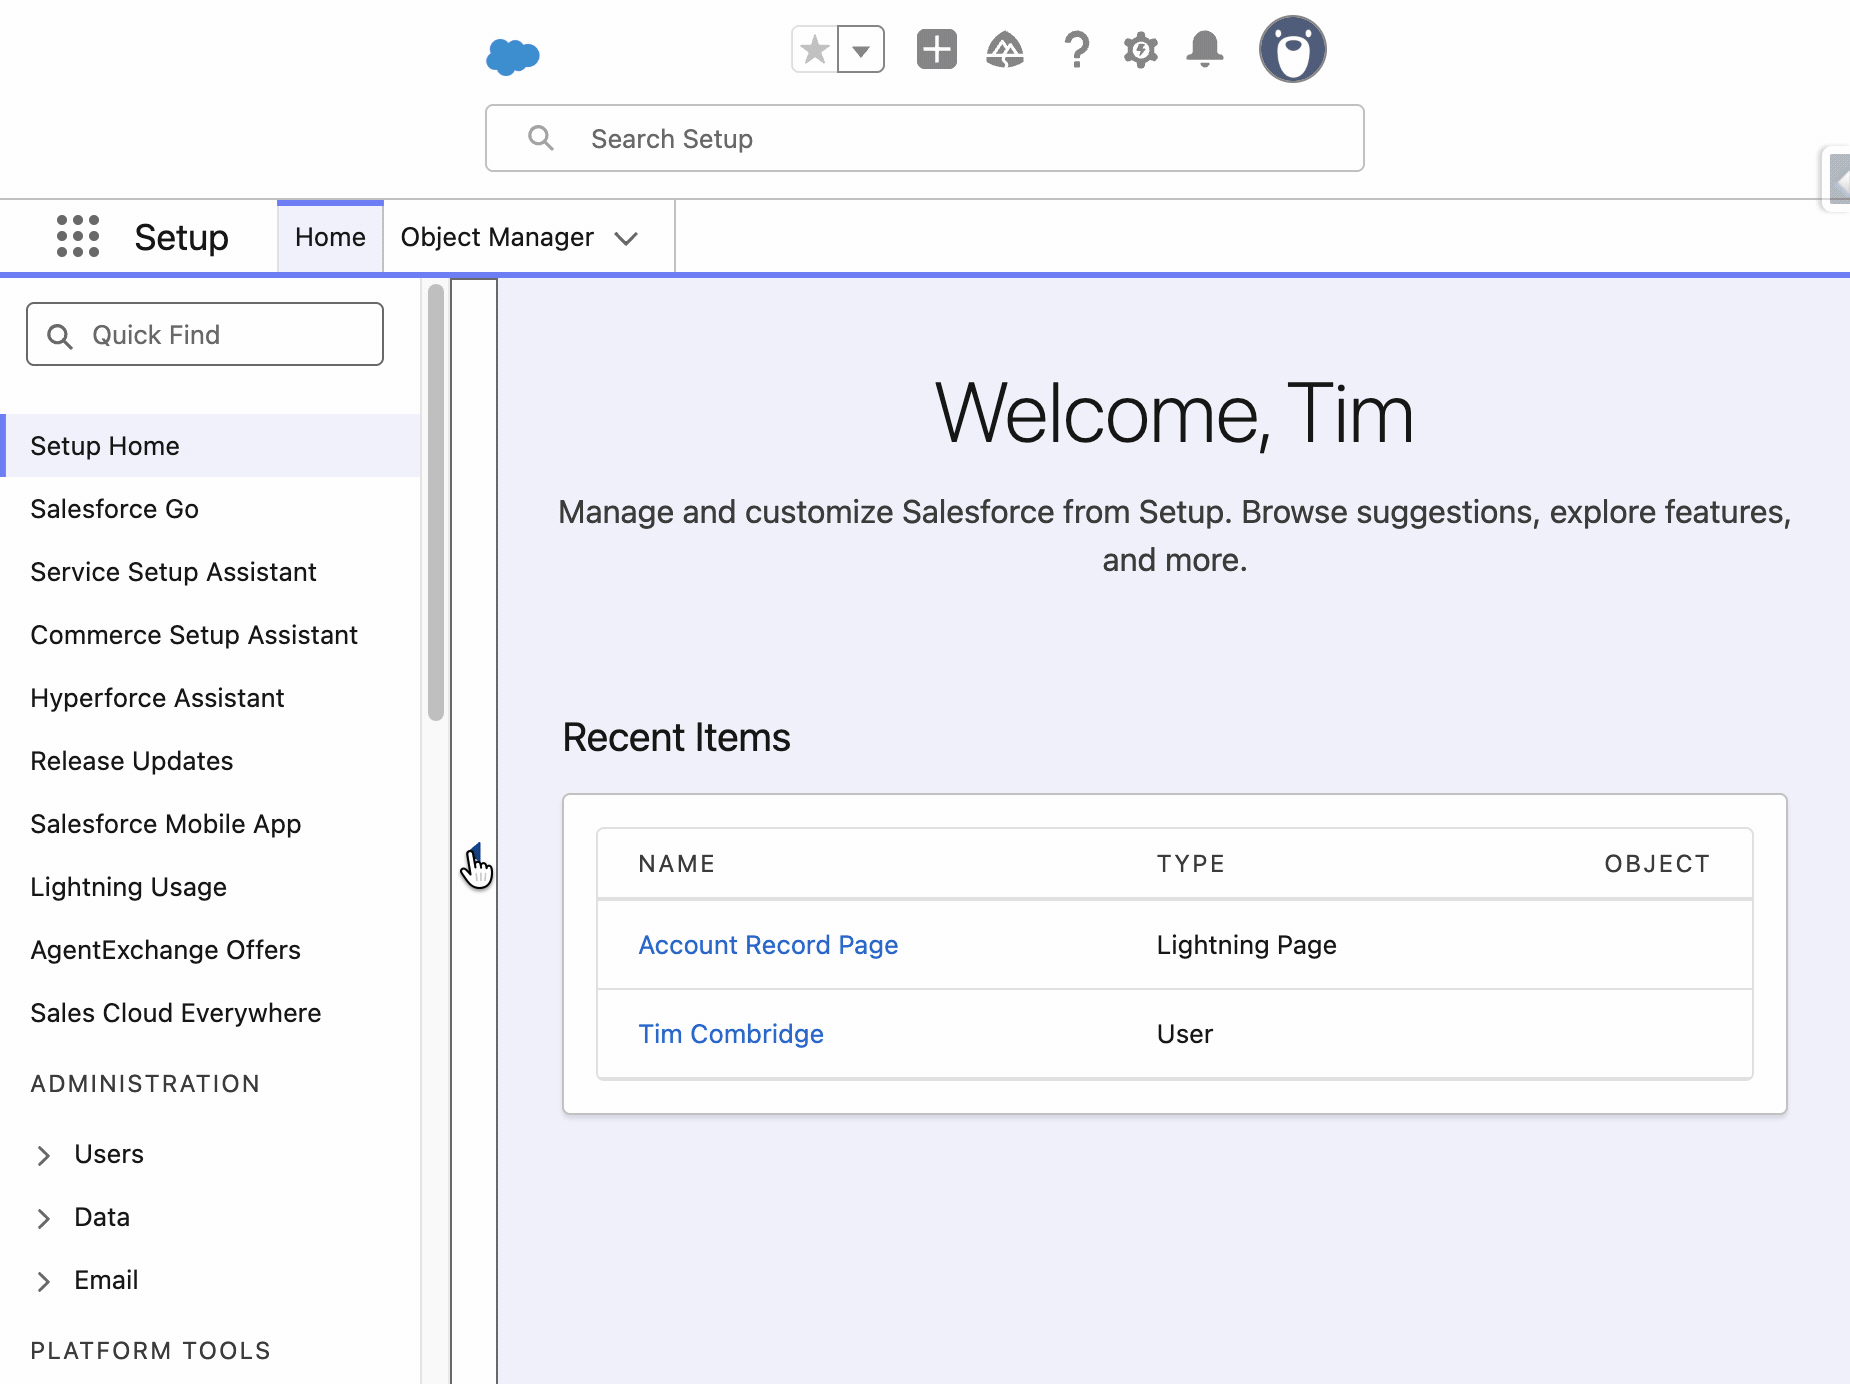Click the Welcome, Tim heading
Viewport: 1850px width, 1384px height.
pyautogui.click(x=1175, y=413)
